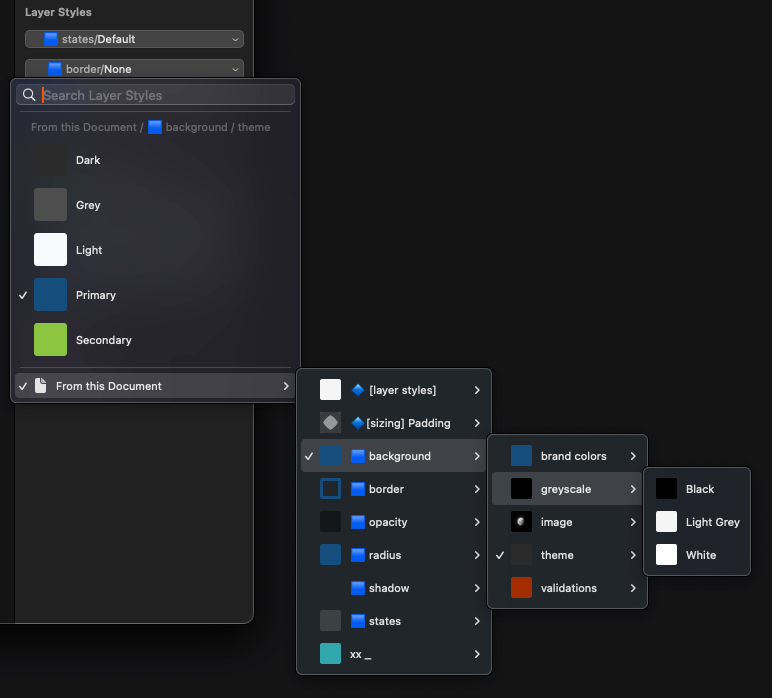The height and width of the screenshot is (698, 772).
Task: Open the border/None layer style dropdown
Action: [x=134, y=69]
